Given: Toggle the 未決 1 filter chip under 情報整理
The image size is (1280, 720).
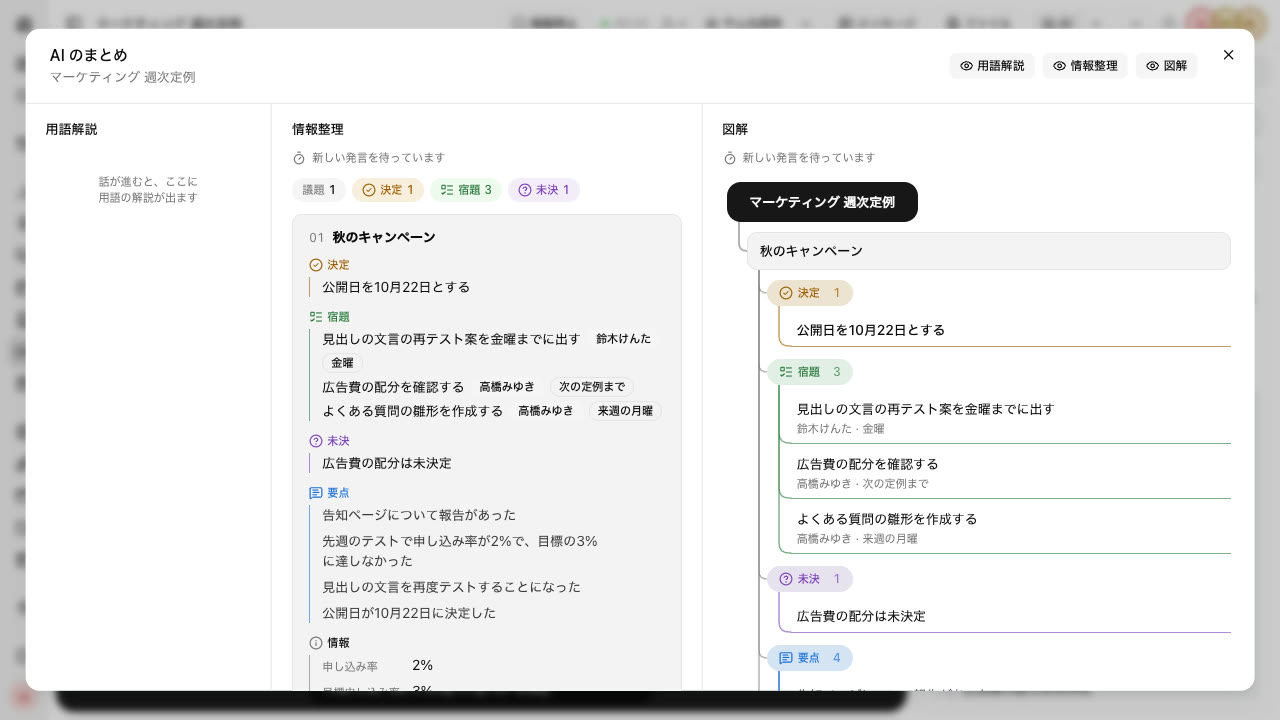Looking at the screenshot, I should click(544, 190).
